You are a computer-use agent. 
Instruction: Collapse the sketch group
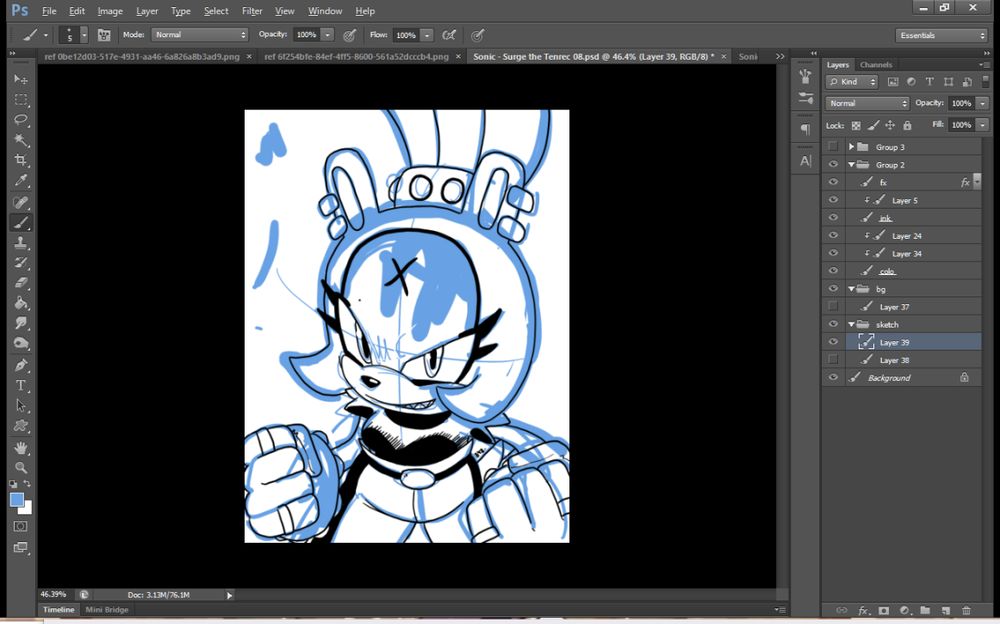coord(851,325)
